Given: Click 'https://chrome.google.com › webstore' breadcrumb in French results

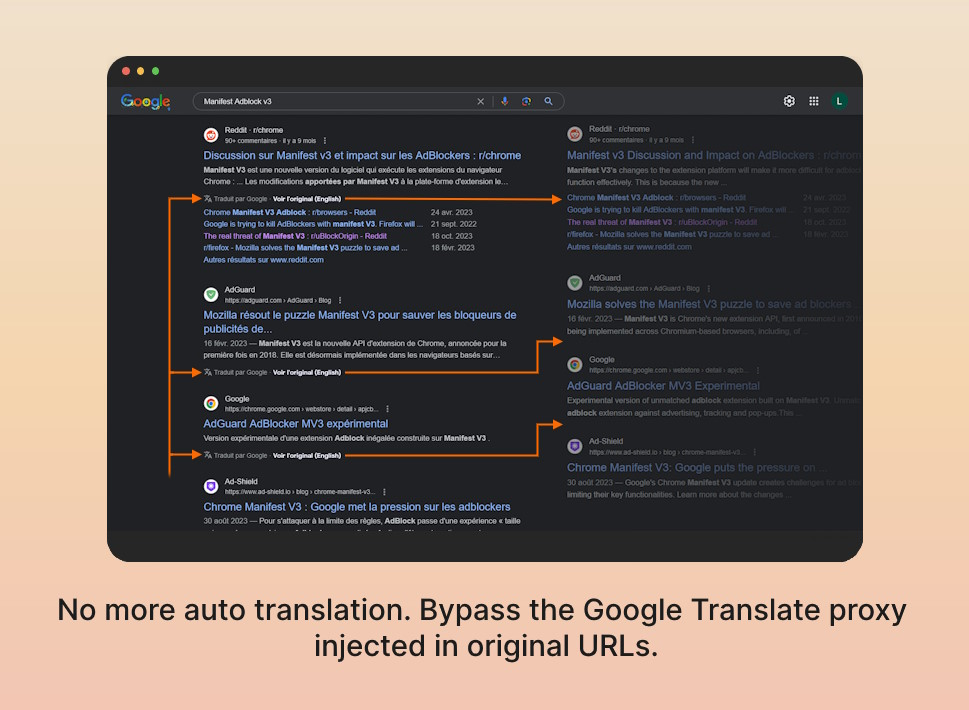Looking at the screenshot, I should [302, 409].
